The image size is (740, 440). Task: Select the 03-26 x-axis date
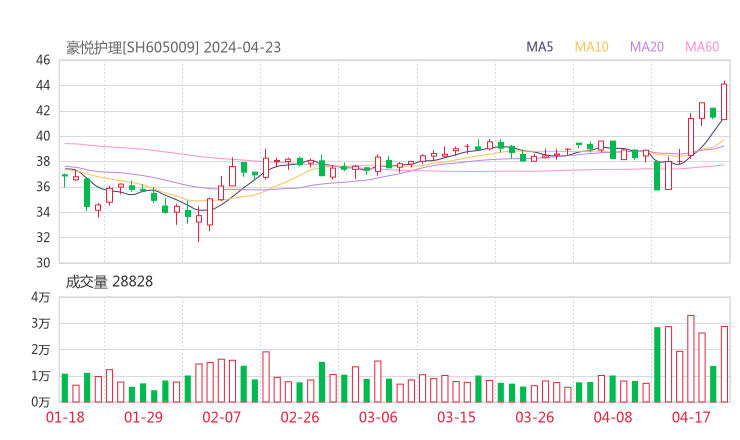535,417
